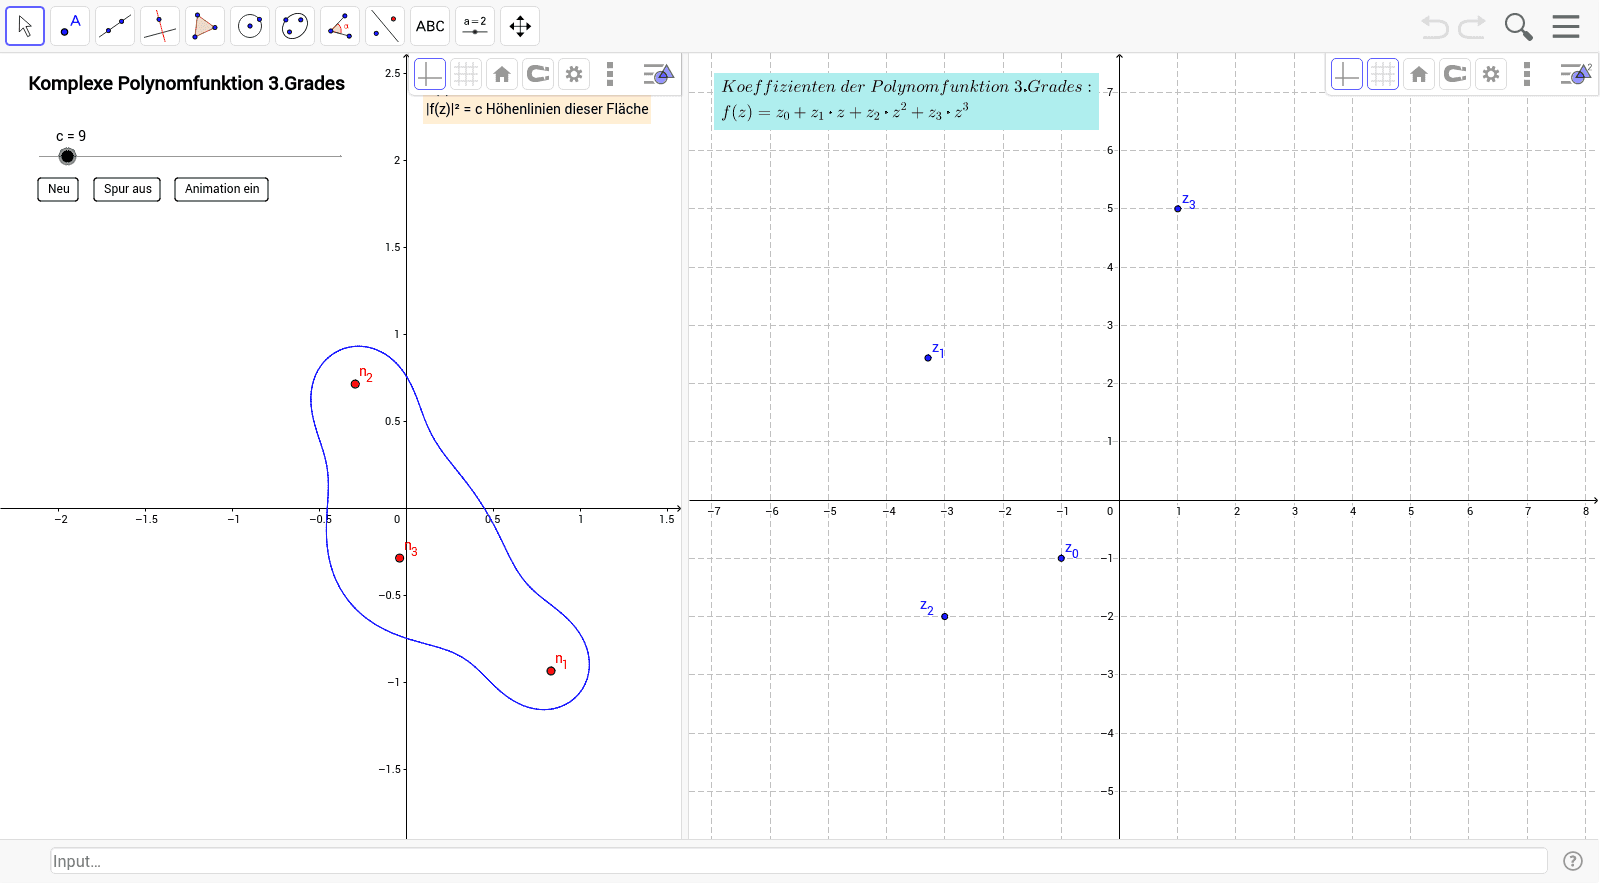The width and height of the screenshot is (1600, 884).
Task: Open point capturing in right view
Action: point(1455,74)
